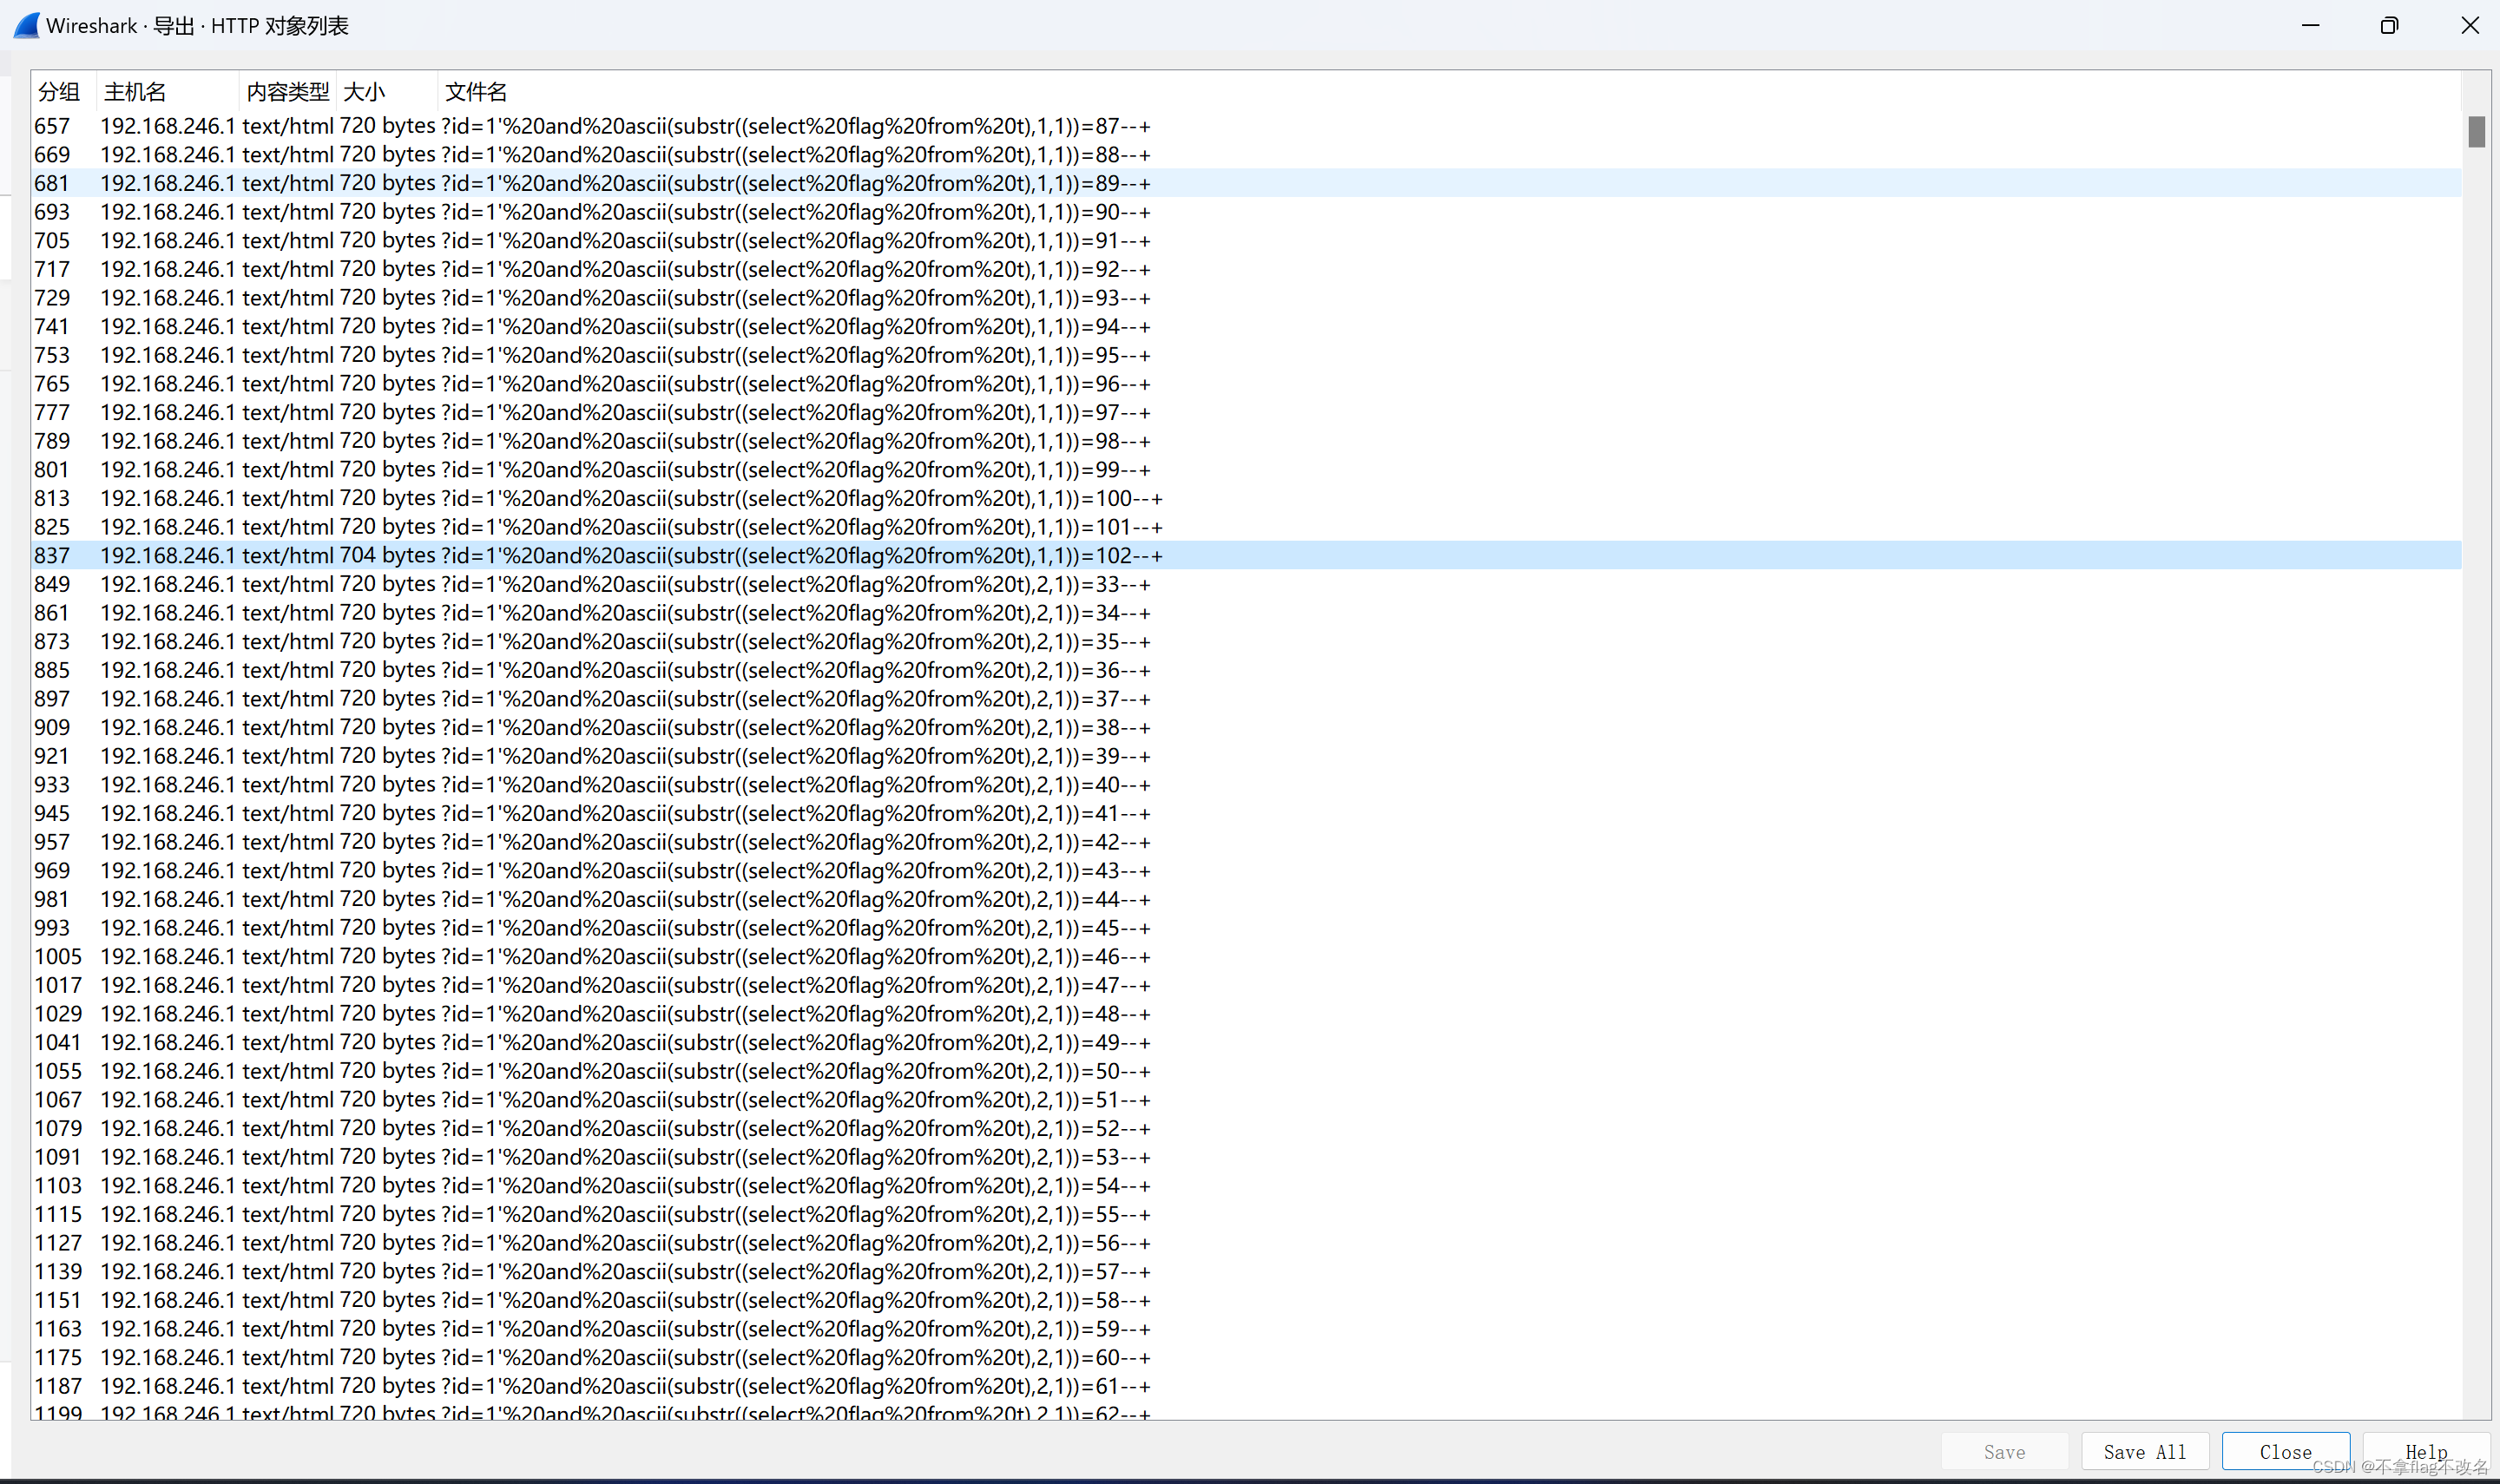2500x1484 pixels.
Task: Sort by the 文件名 column header
Action: pyautogui.click(x=1449, y=92)
